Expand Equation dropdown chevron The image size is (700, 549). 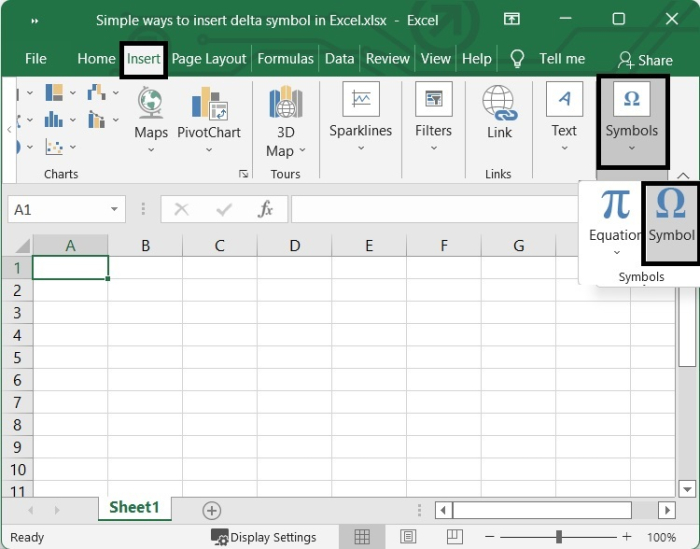coord(617,253)
